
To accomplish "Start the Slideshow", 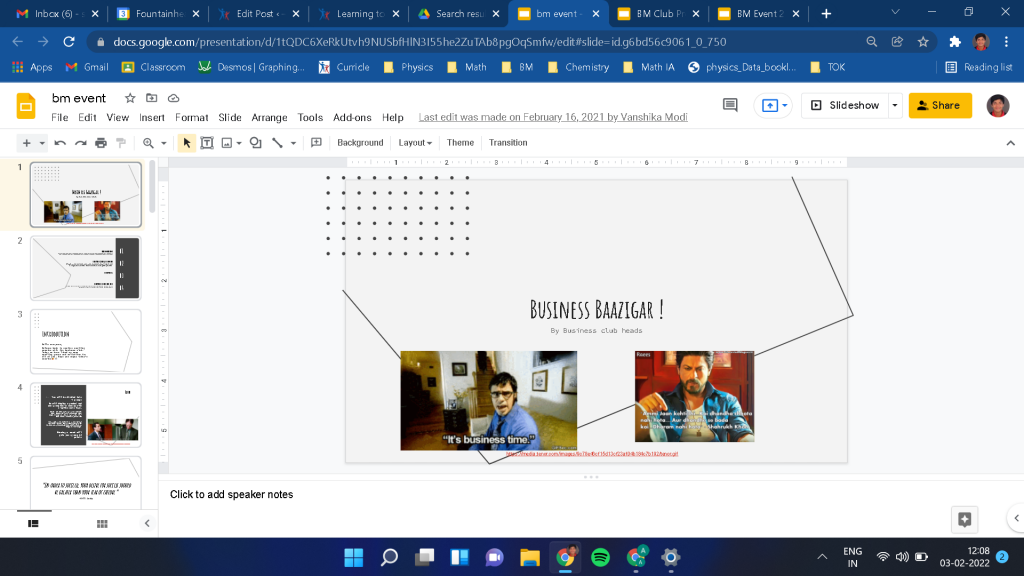I will [x=845, y=105].
